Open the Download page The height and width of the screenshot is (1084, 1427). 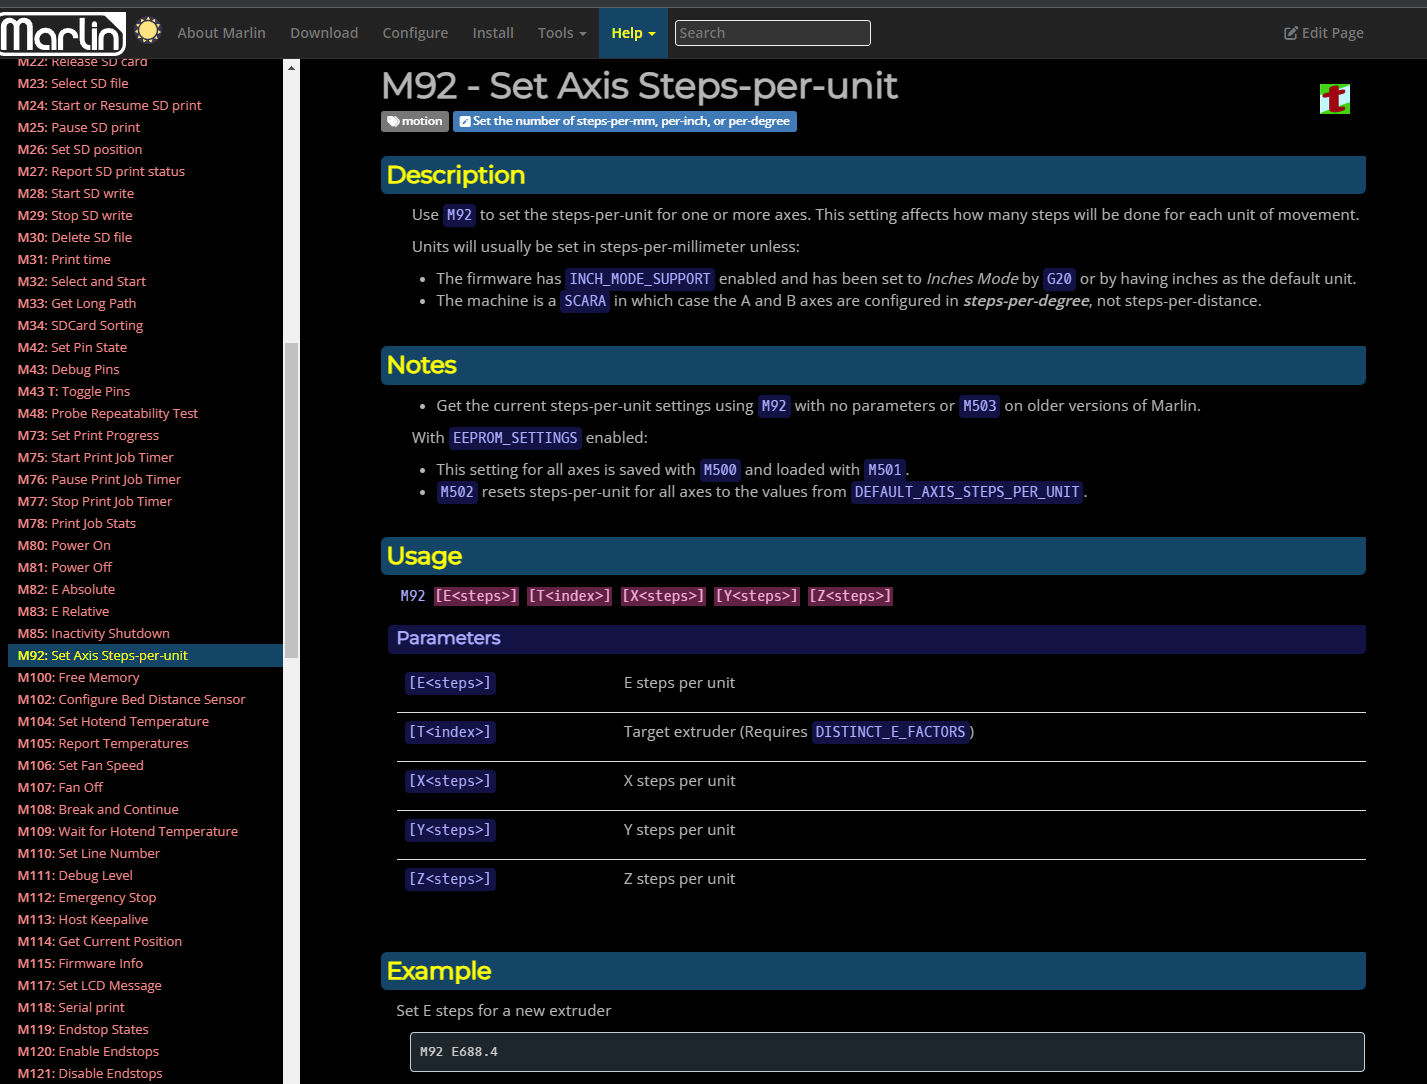324,33
